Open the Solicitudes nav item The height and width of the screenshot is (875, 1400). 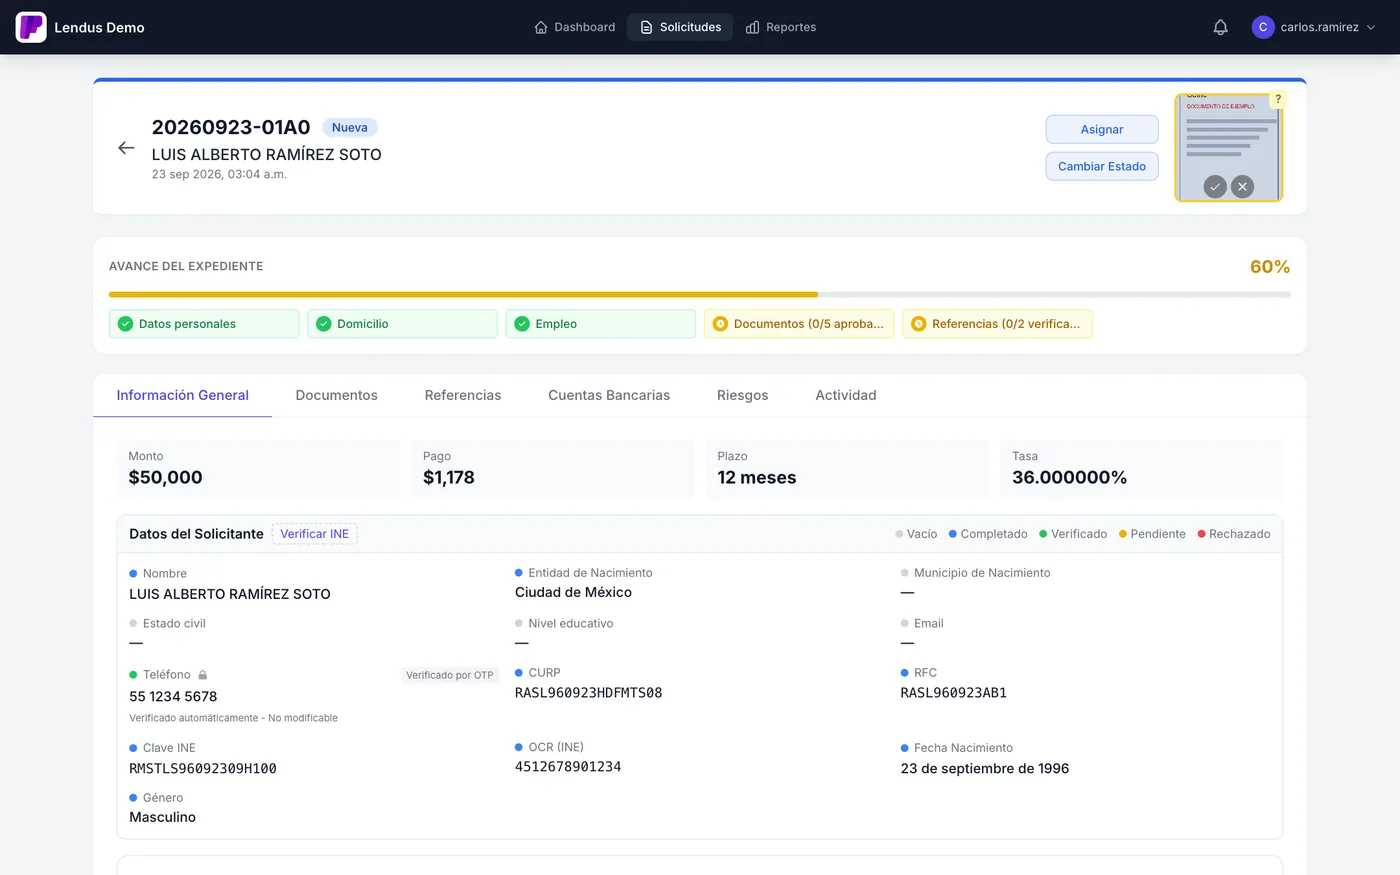pyautogui.click(x=680, y=27)
